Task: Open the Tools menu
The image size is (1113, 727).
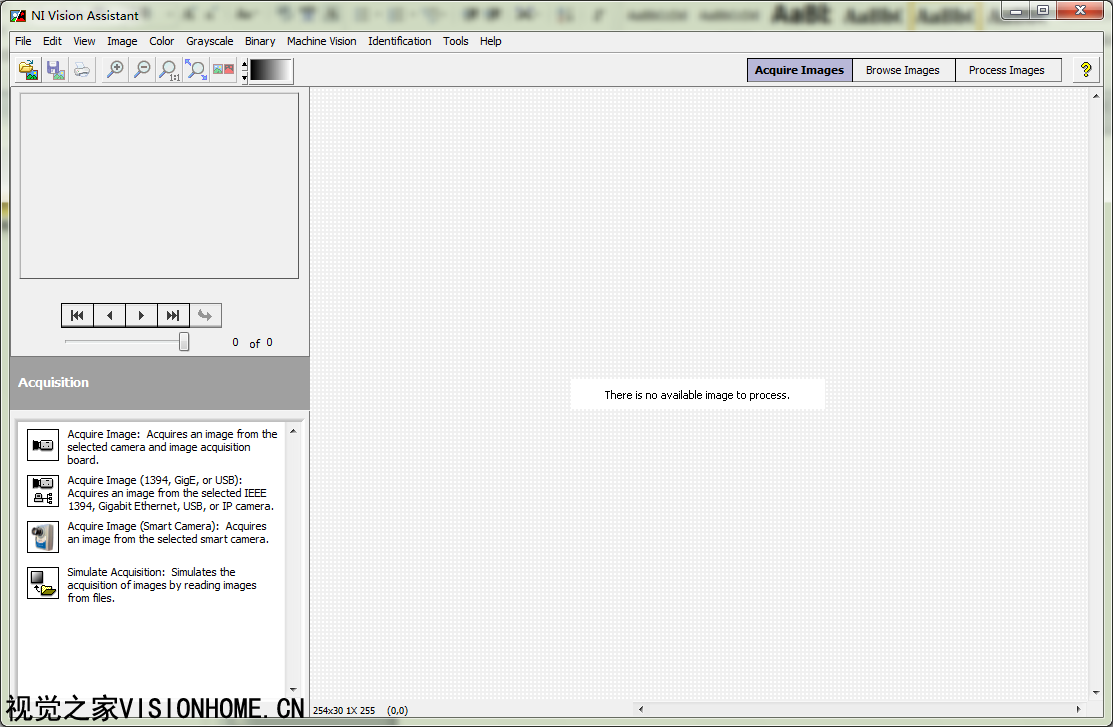Action: click(456, 41)
